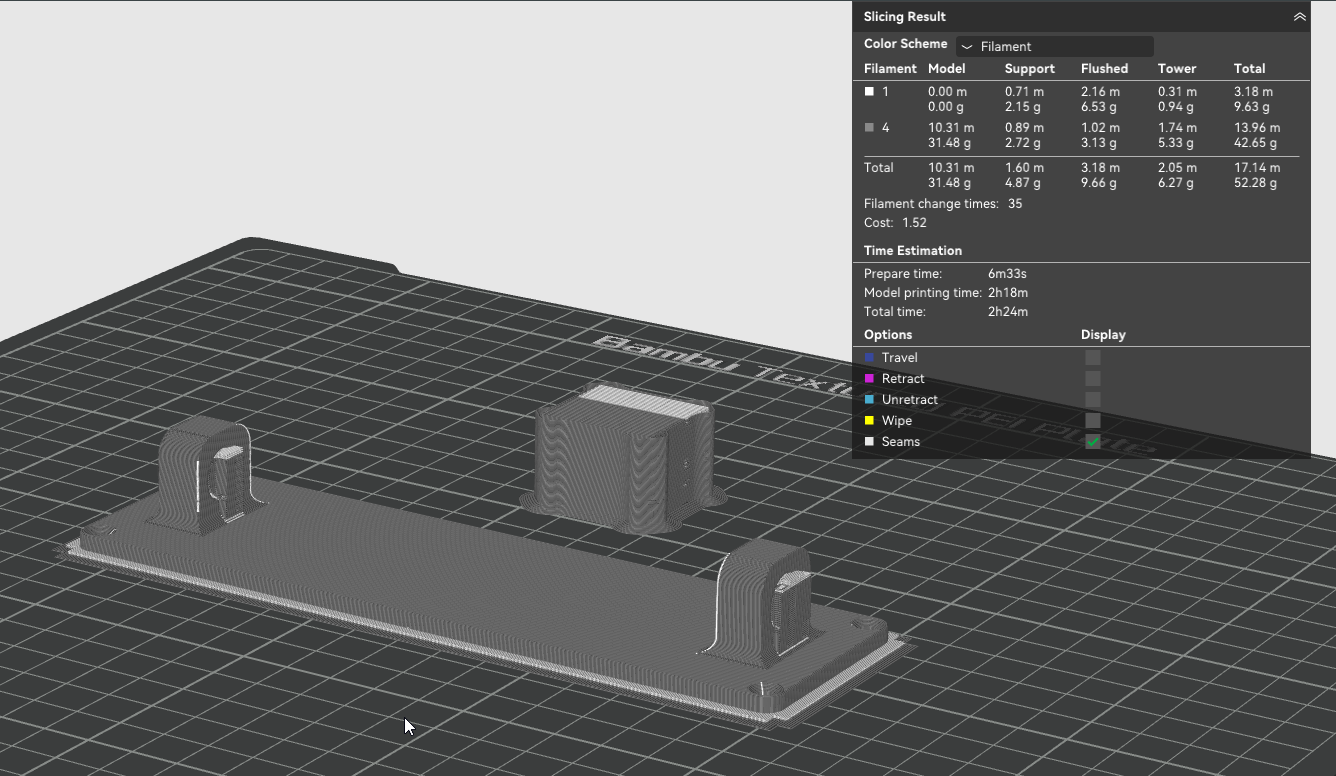This screenshot has width=1336, height=776.
Task: Open the Color Scheme Filament dropdown
Action: pos(1055,46)
